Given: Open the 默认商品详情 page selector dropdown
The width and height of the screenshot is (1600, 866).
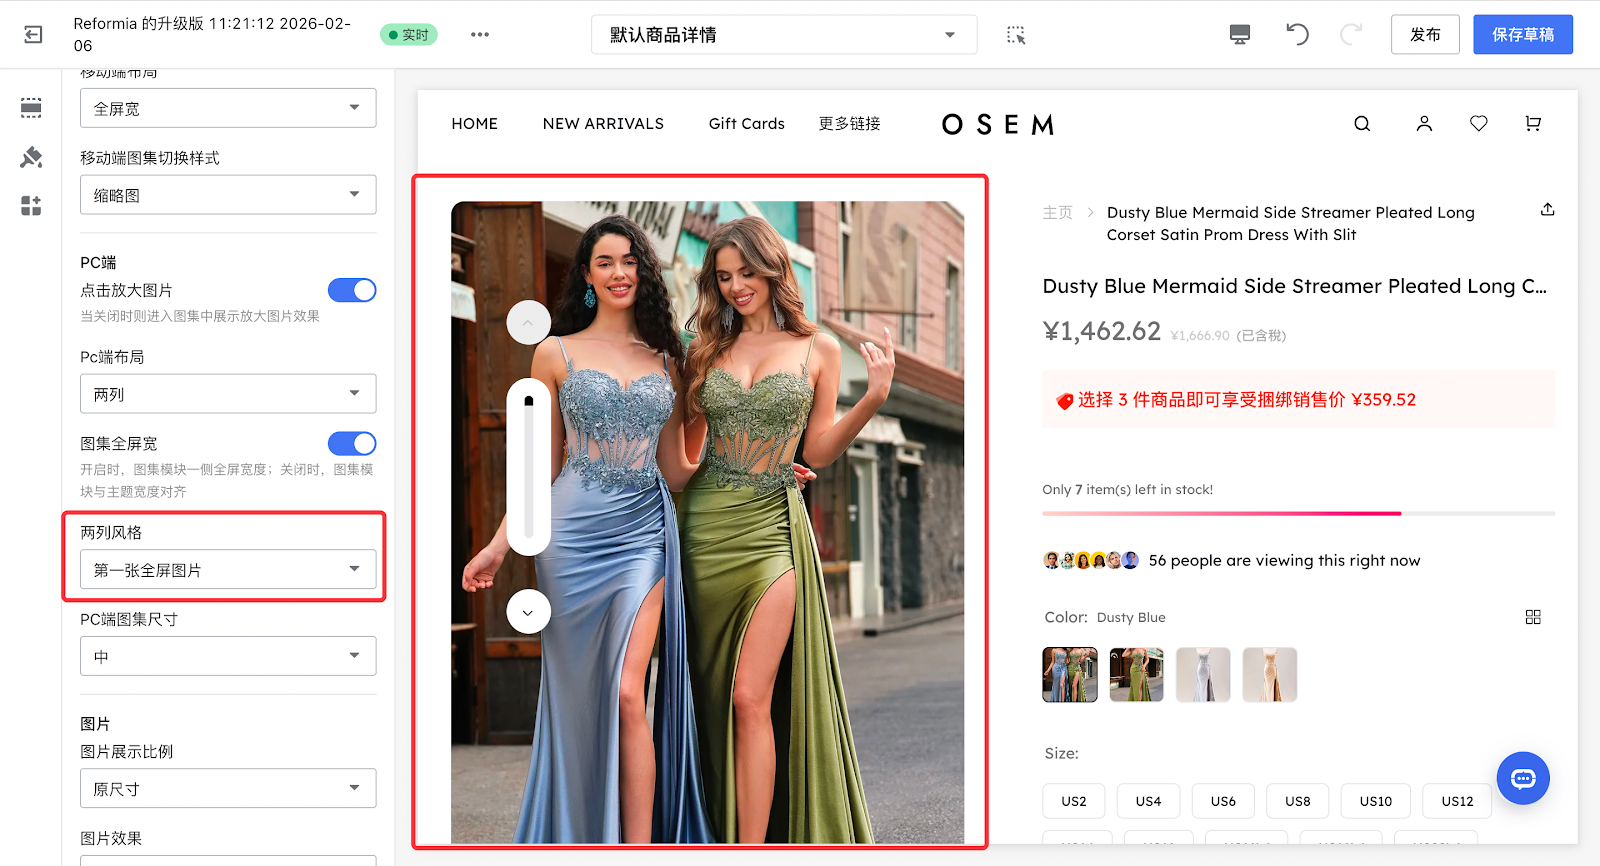Looking at the screenshot, I should point(783,35).
